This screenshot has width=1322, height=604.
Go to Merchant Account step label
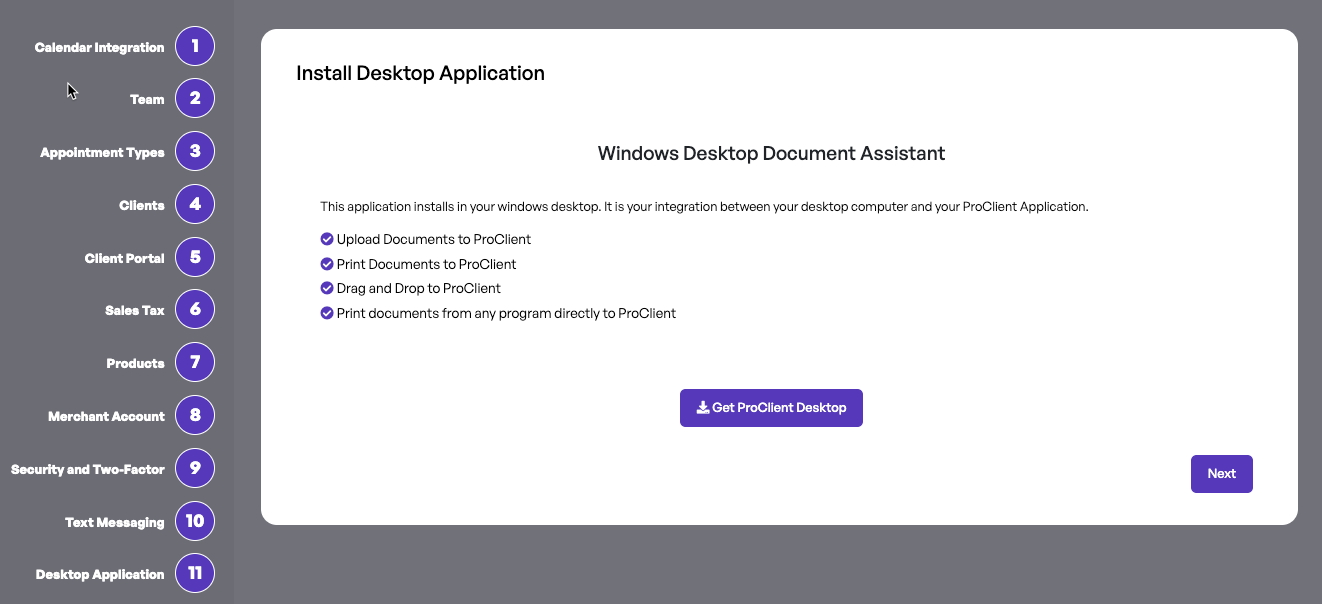click(106, 417)
